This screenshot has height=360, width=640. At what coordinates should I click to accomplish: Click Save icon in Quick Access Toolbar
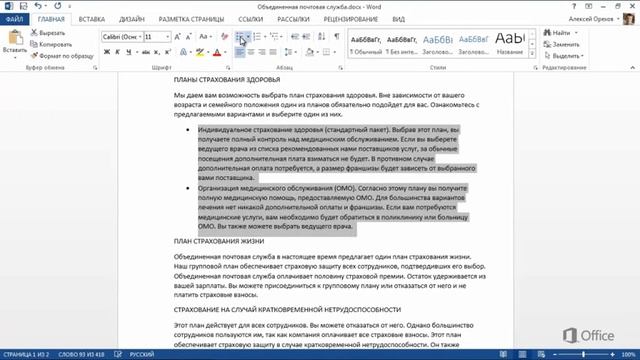(x=23, y=6)
